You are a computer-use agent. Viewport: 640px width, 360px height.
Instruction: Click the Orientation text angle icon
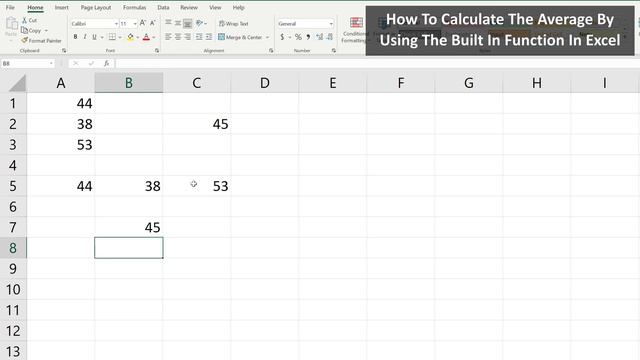click(199, 23)
